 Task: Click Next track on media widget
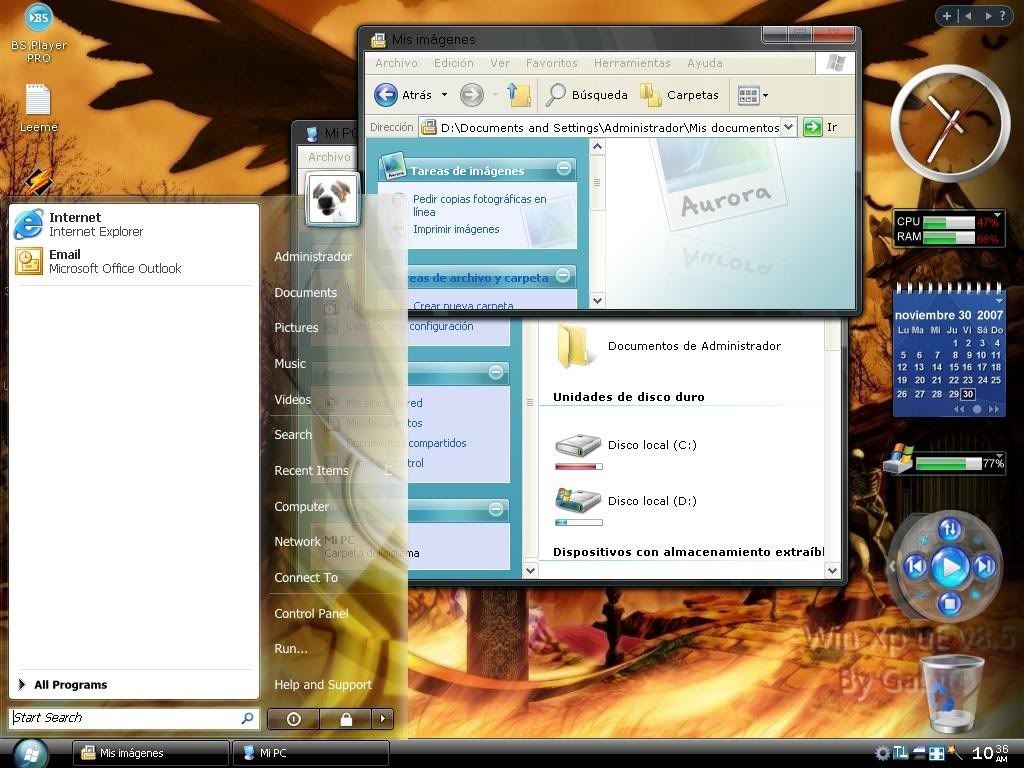coord(984,566)
